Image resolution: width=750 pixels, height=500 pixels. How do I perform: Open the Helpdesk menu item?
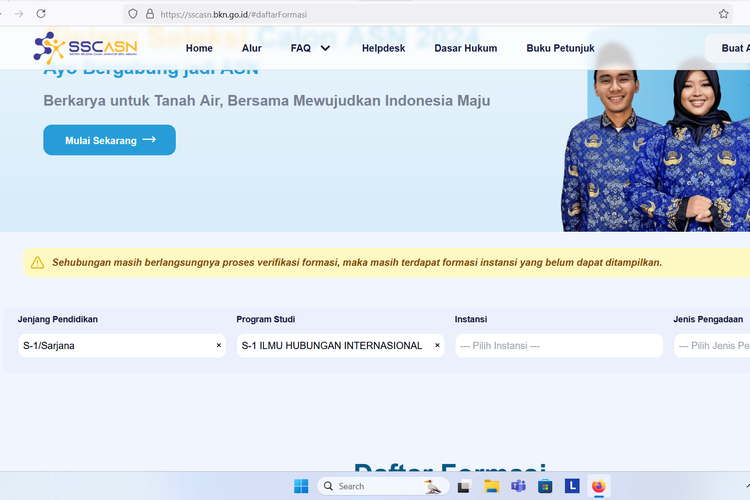(x=383, y=48)
